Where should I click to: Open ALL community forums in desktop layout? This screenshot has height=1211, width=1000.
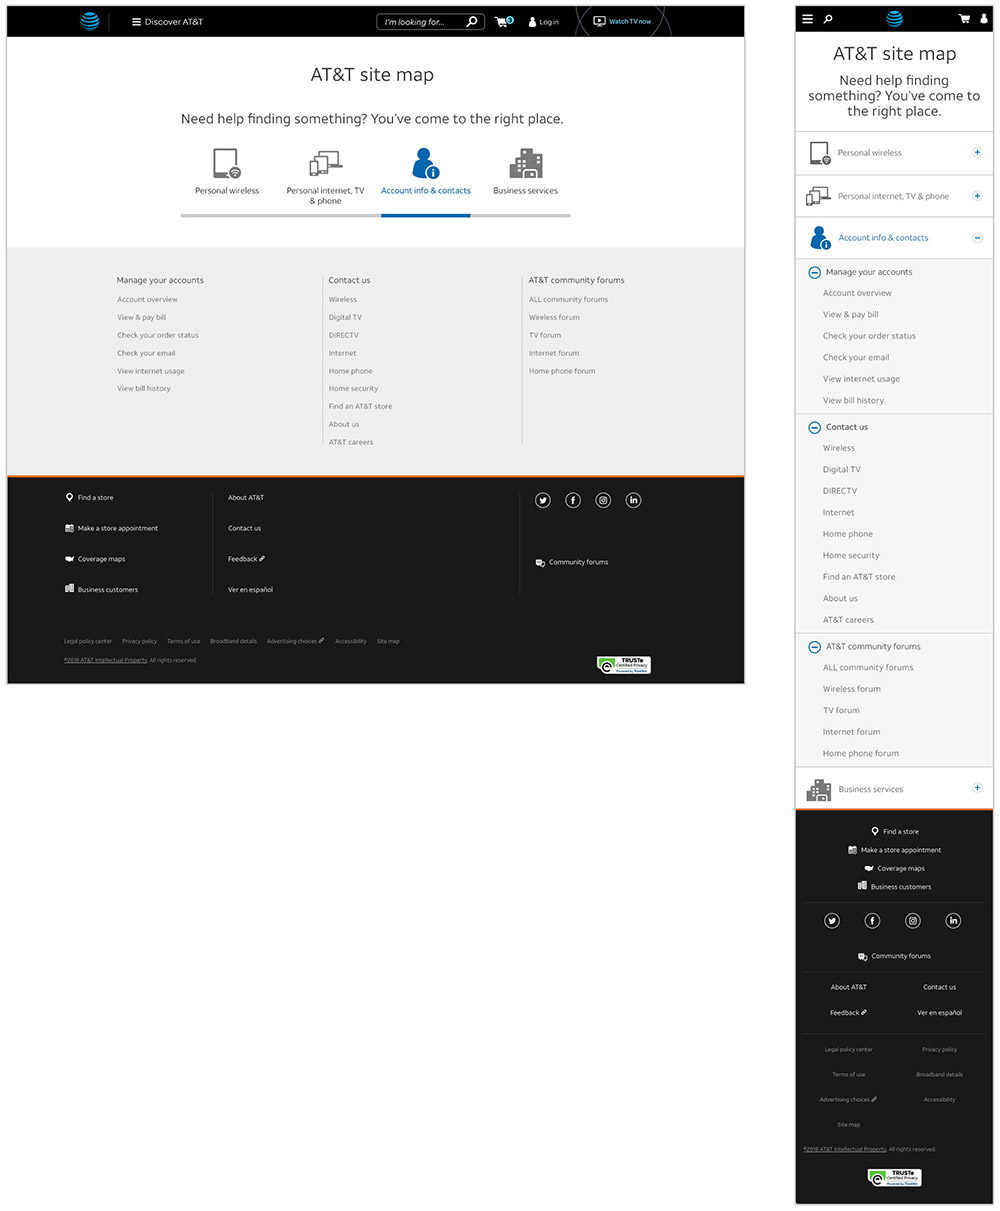pyautogui.click(x=568, y=300)
